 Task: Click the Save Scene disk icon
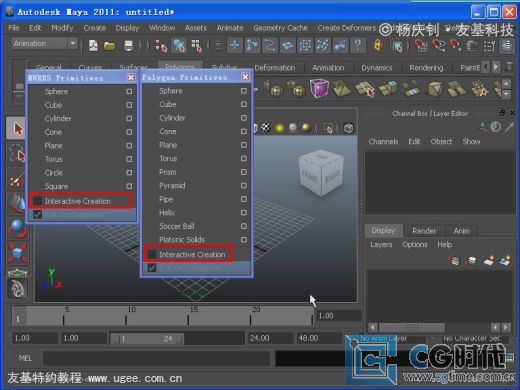(x=128, y=45)
